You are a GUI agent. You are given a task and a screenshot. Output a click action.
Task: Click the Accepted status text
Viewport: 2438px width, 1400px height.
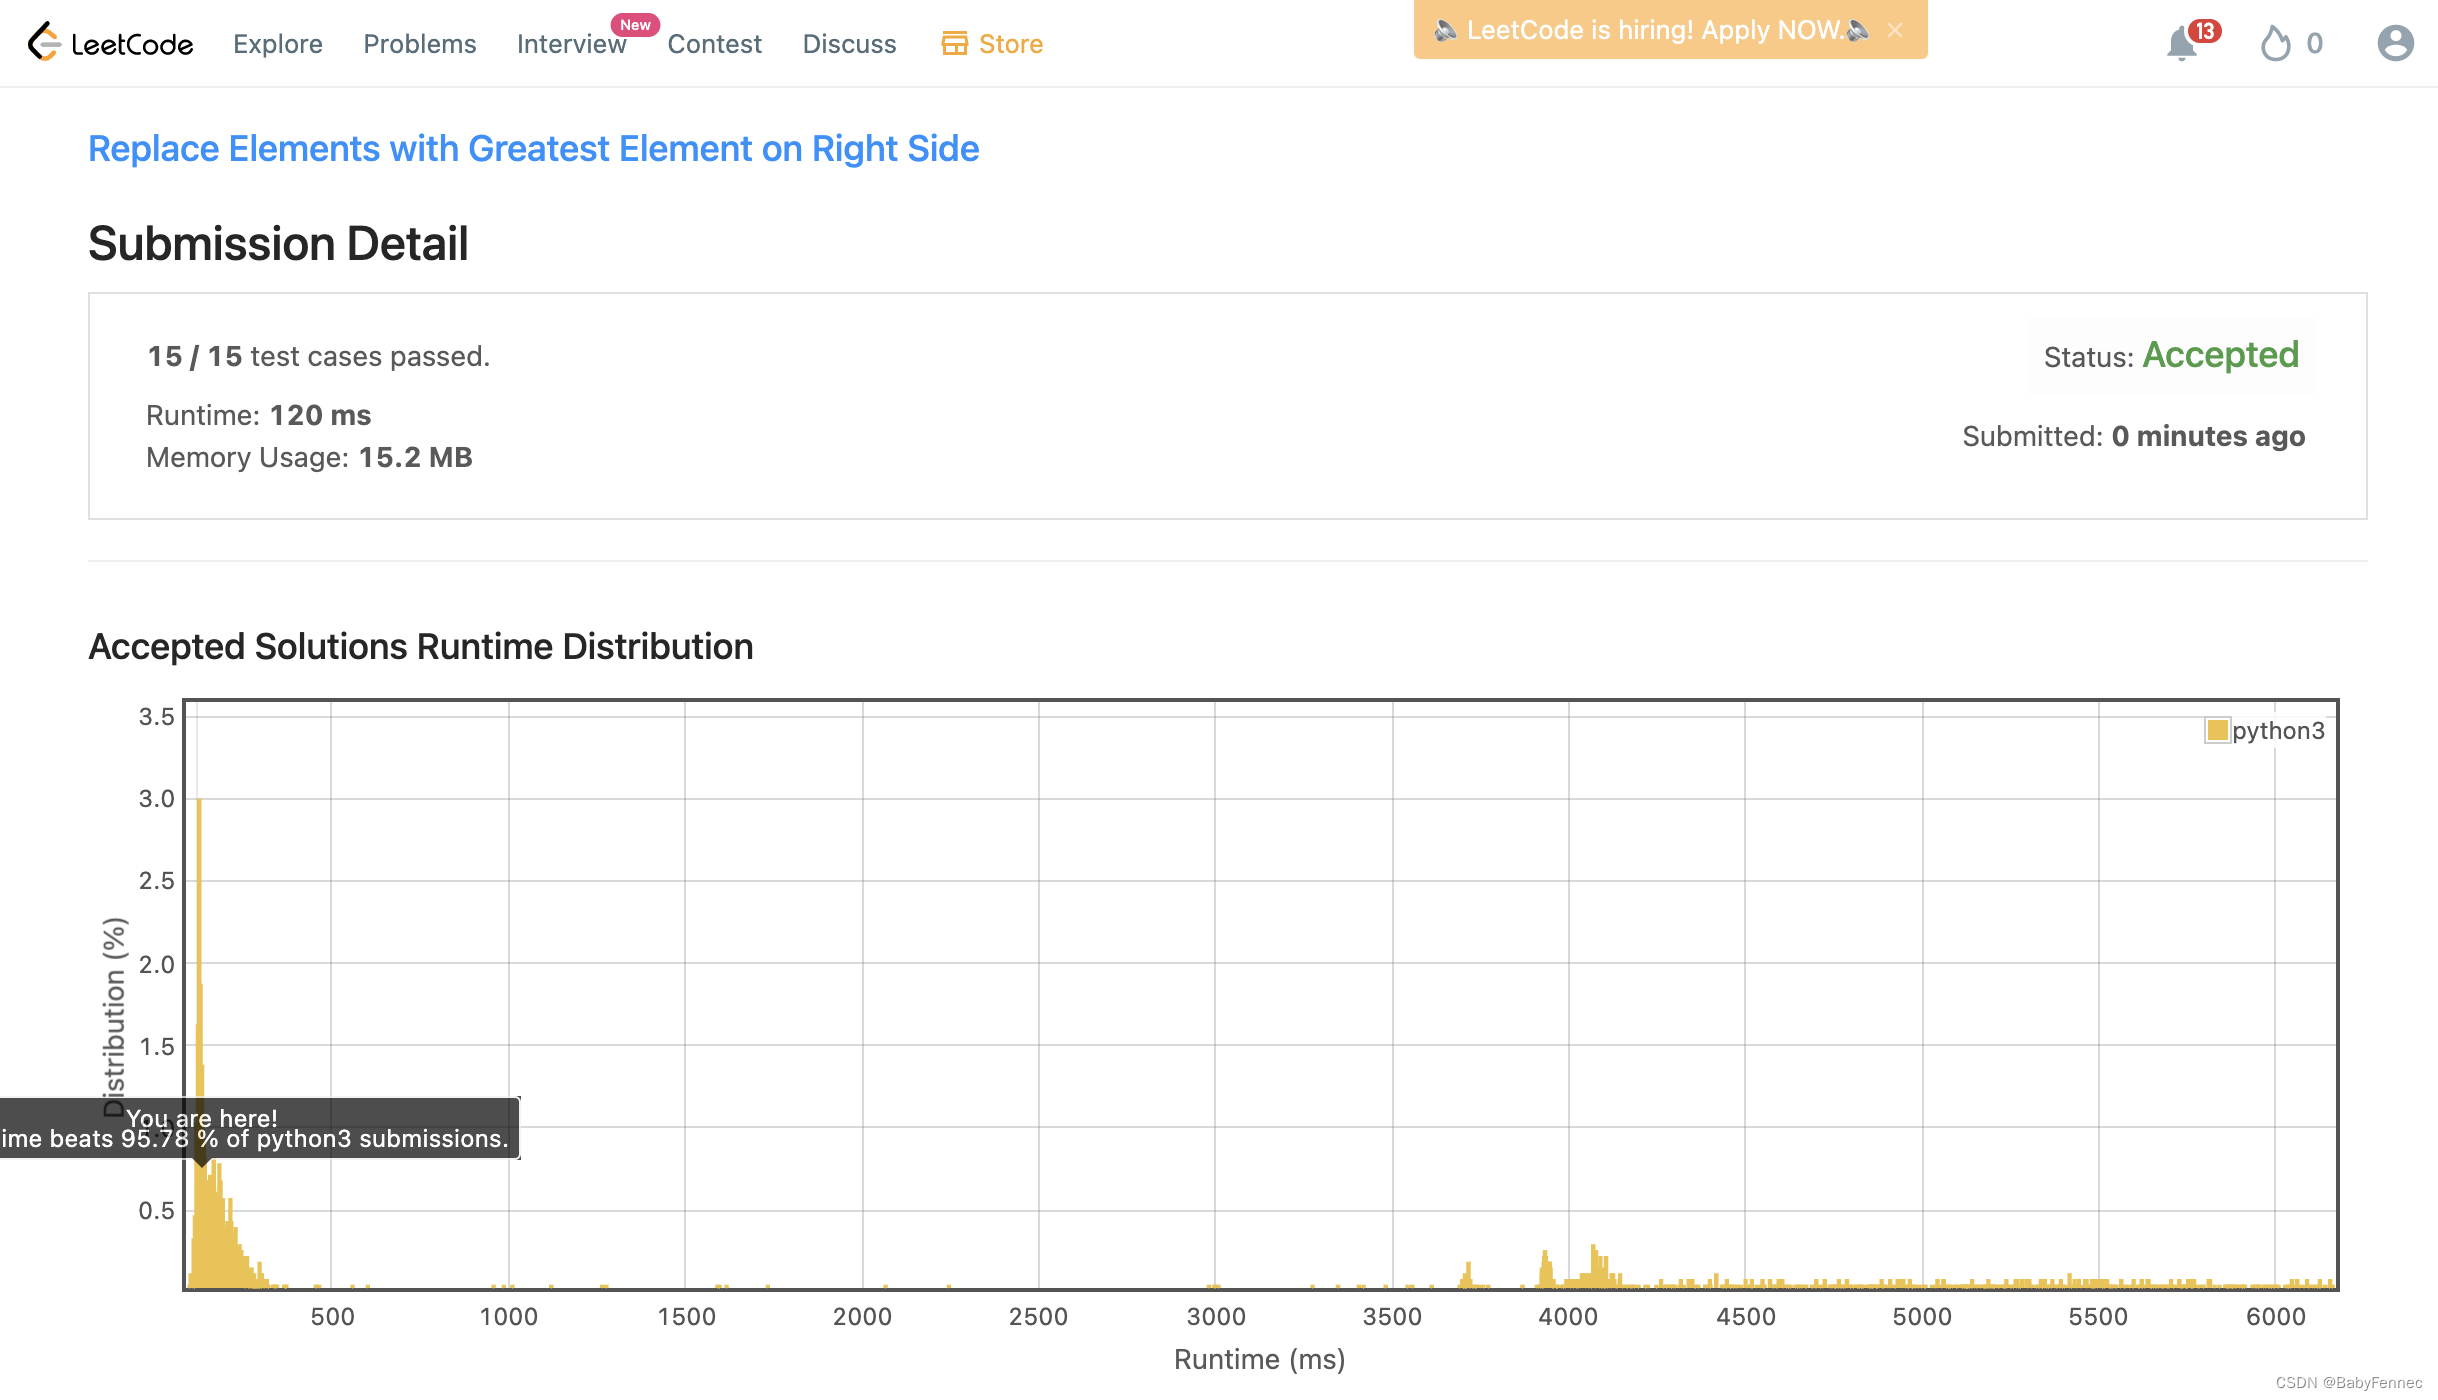[x=2220, y=355]
